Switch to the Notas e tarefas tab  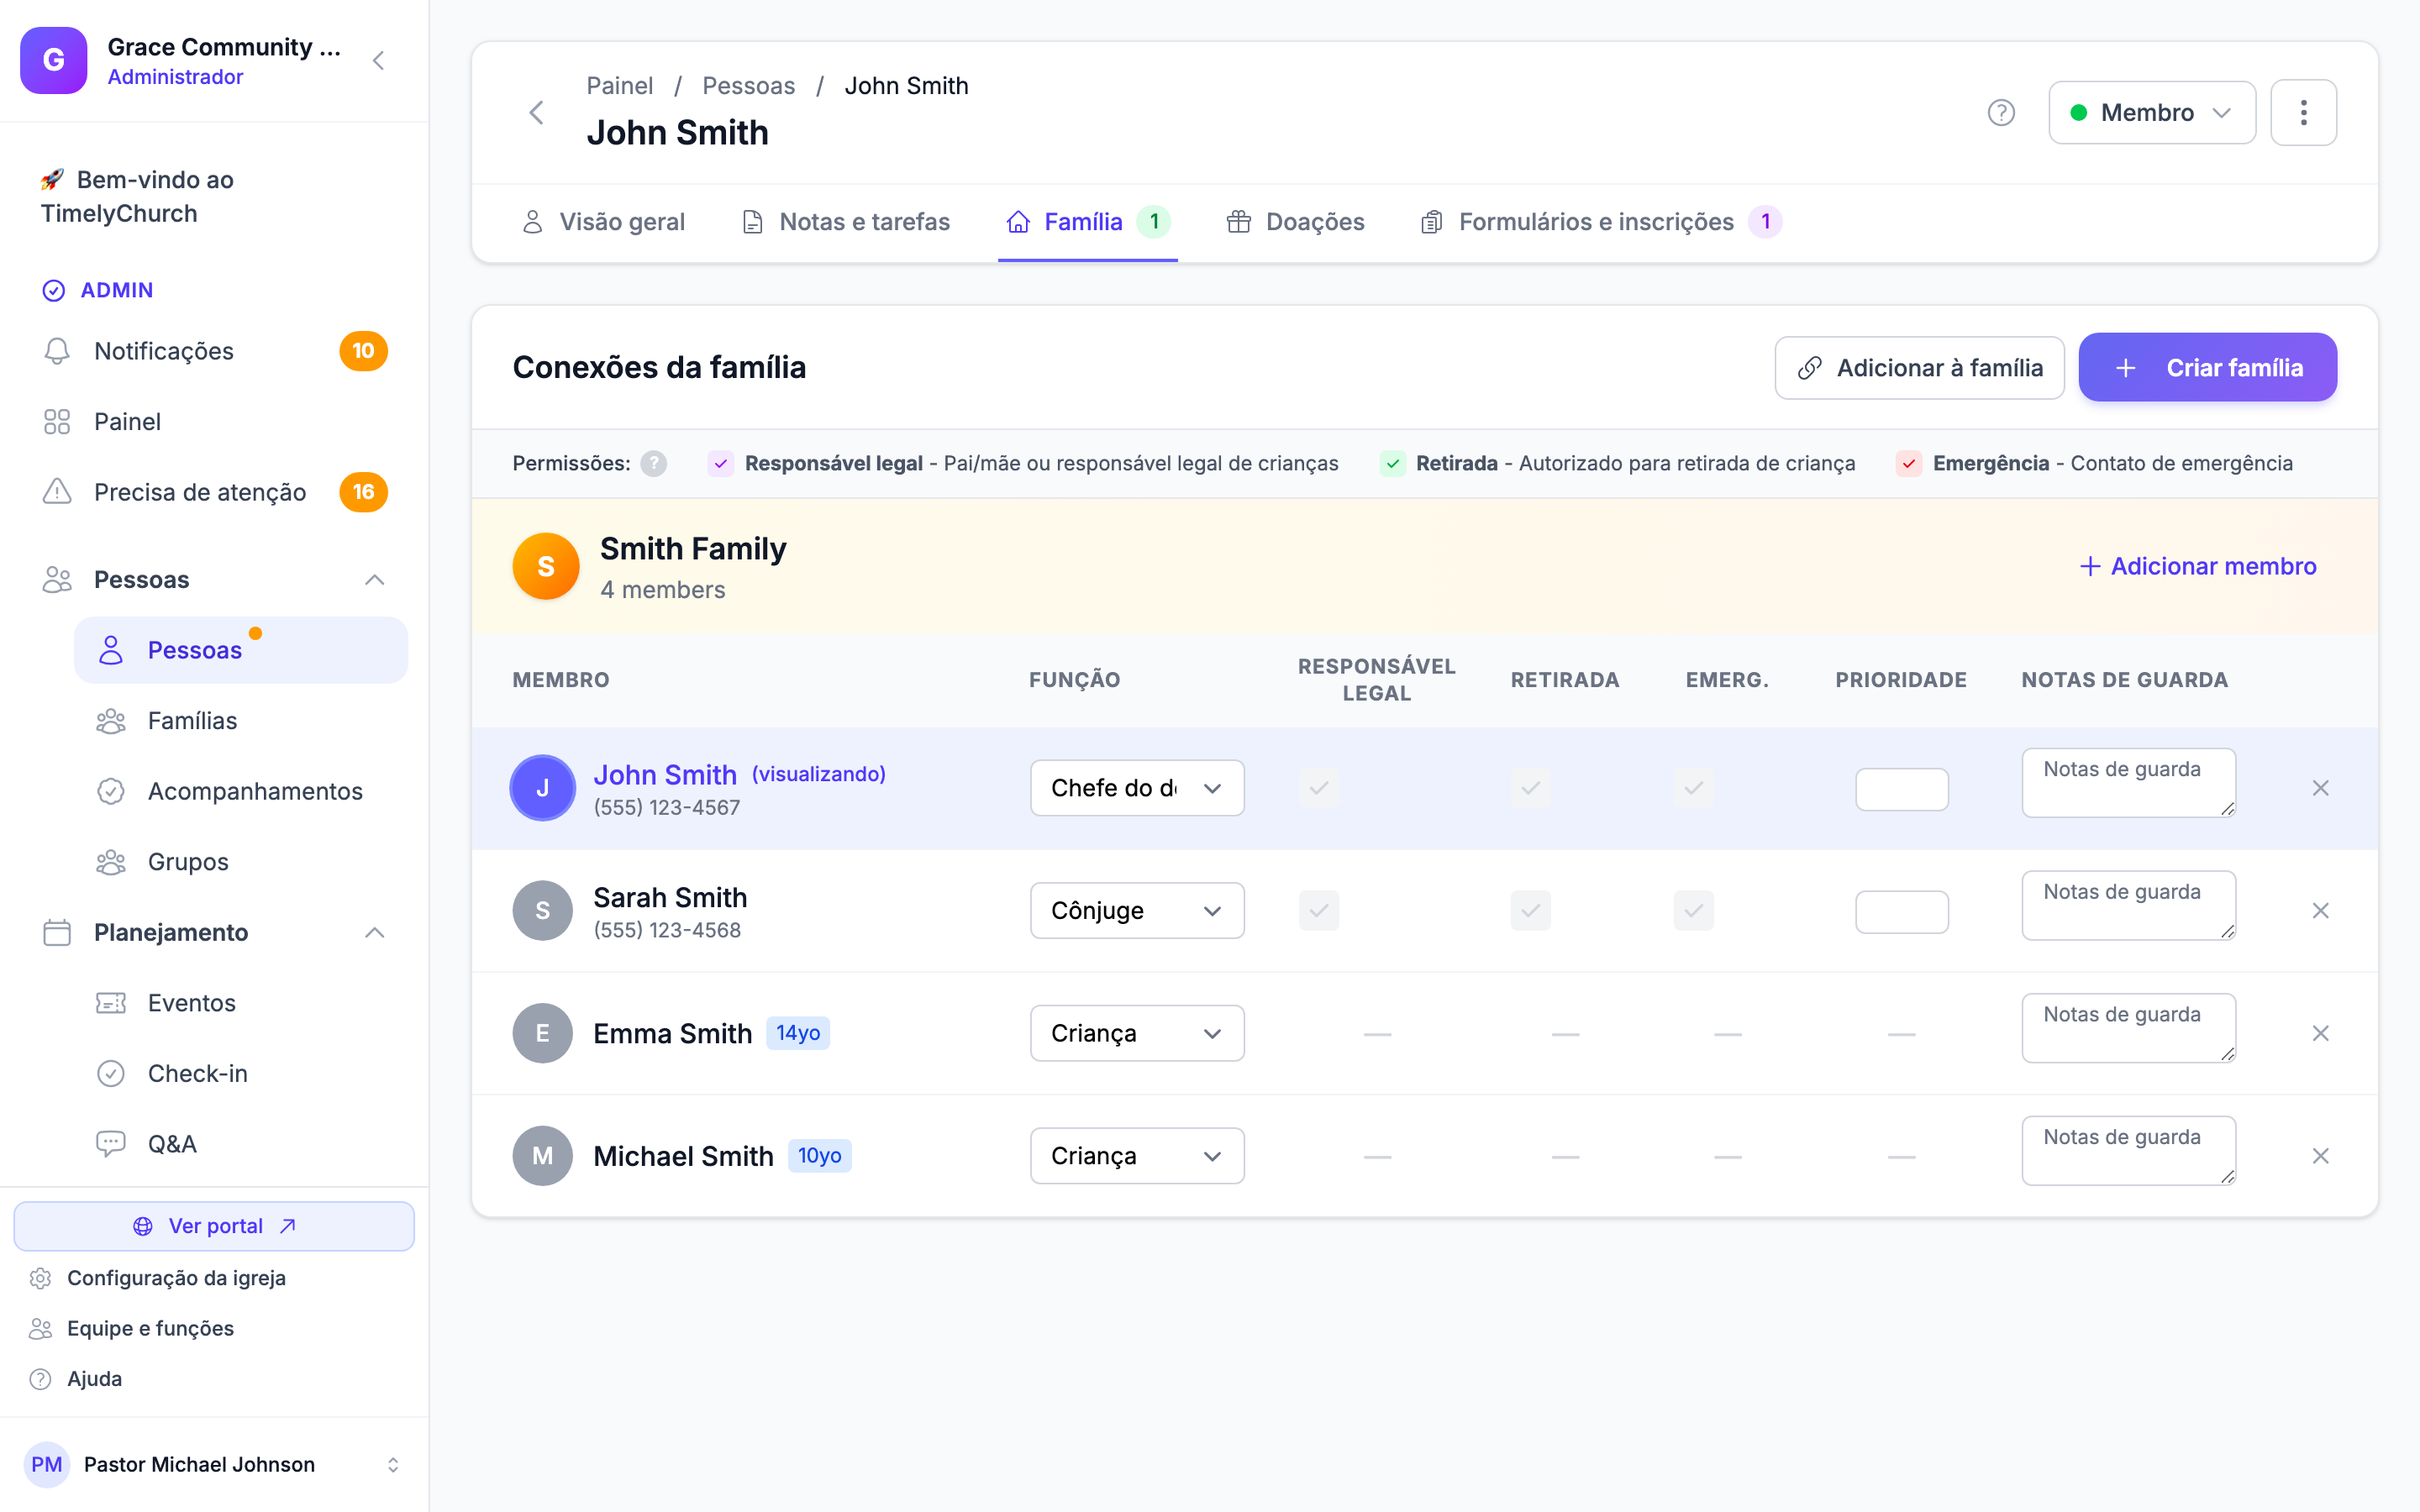pyautogui.click(x=846, y=221)
